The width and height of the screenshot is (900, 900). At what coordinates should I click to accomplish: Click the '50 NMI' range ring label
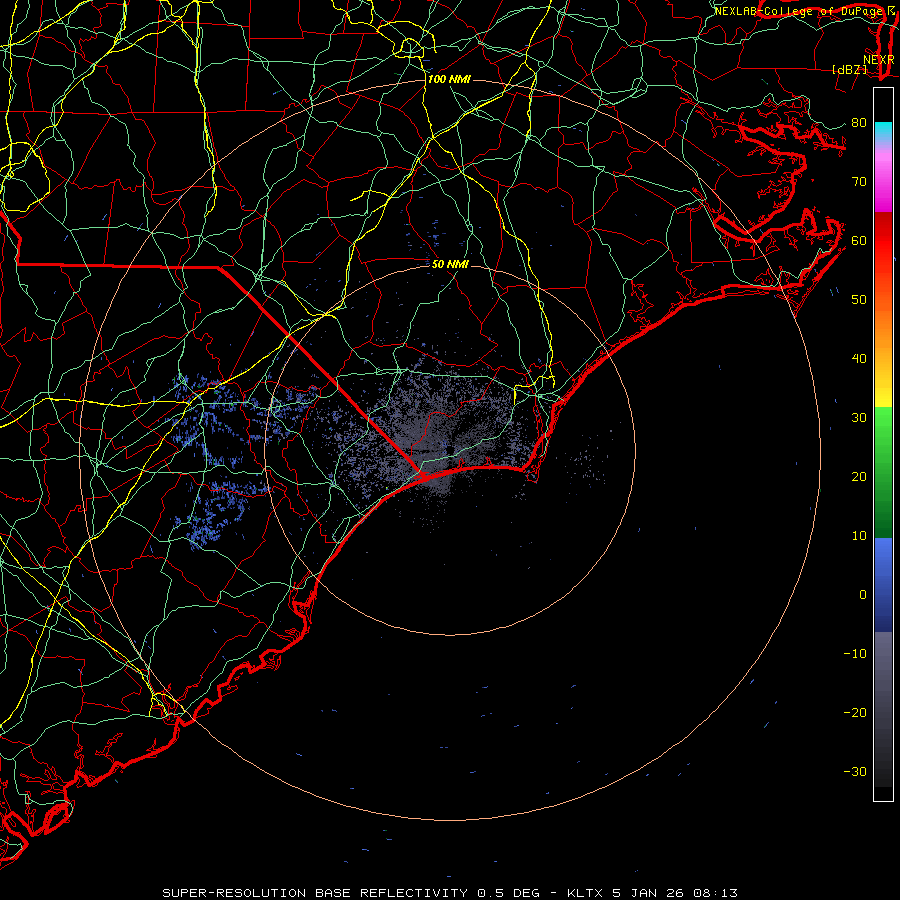point(450,265)
